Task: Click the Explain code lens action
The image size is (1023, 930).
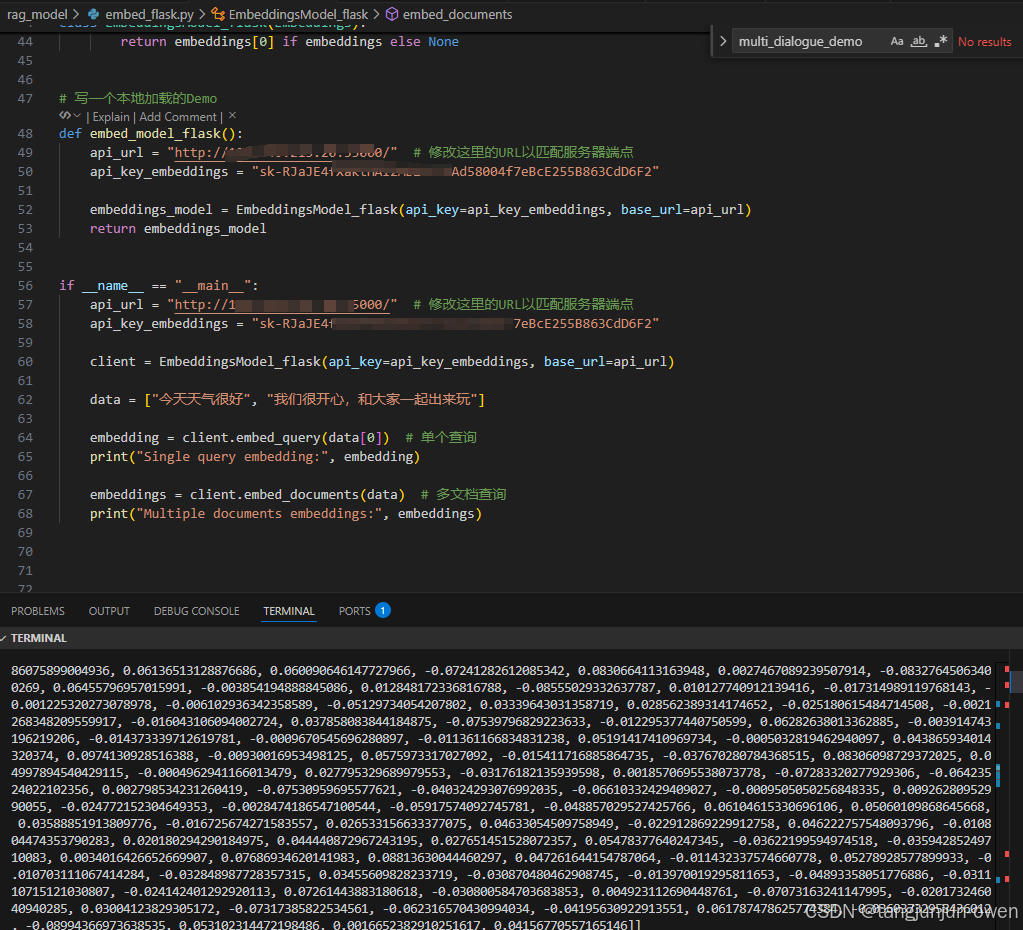Action: pyautogui.click(x=111, y=117)
